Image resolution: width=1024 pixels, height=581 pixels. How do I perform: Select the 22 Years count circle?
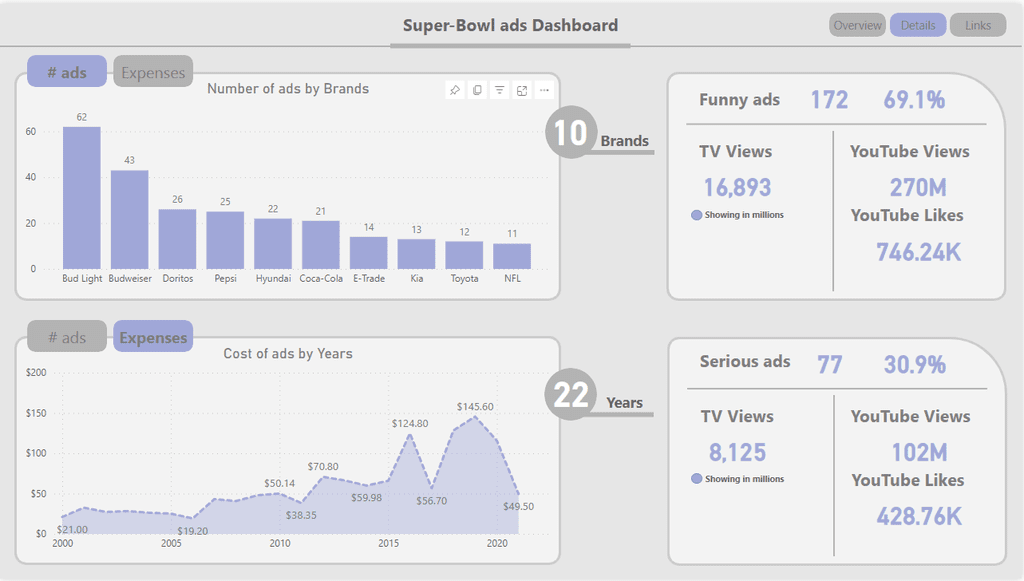(571, 394)
